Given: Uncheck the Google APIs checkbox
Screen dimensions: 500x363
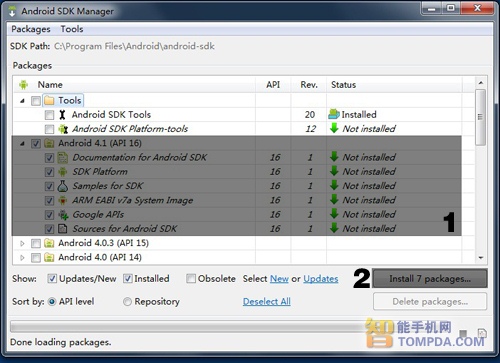Looking at the screenshot, I should tap(49, 215).
